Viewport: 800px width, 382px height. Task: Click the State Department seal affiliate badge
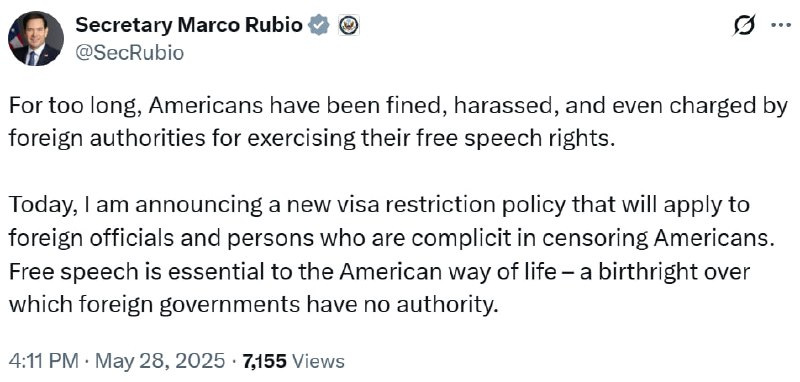pyautogui.click(x=349, y=25)
